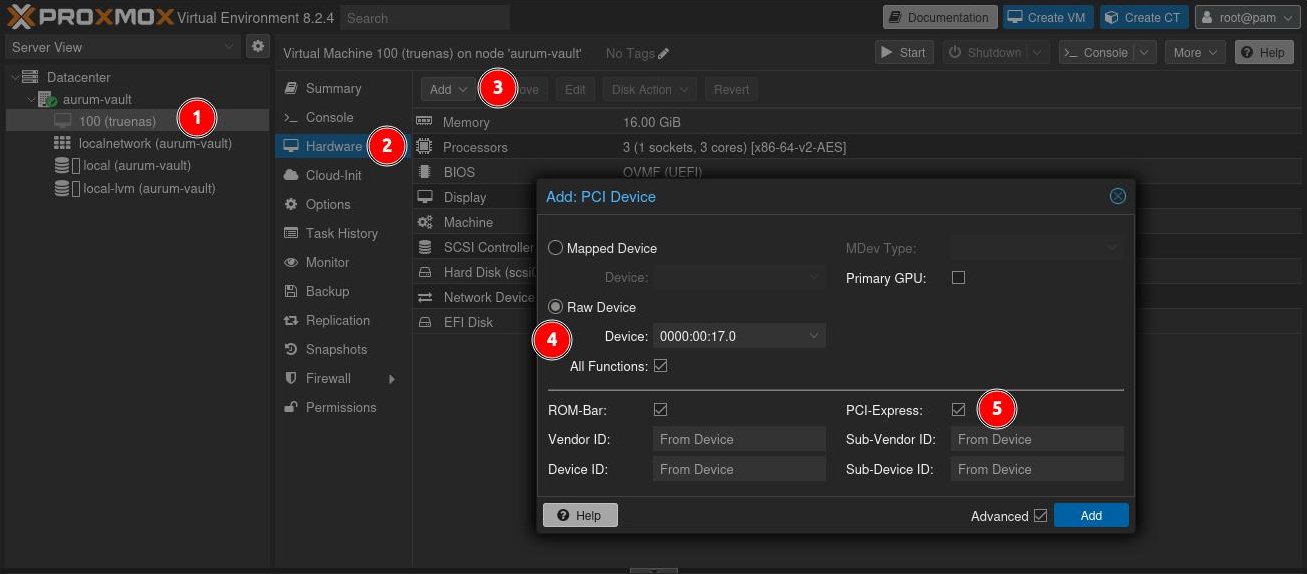Open the Summary tab
The height and width of the screenshot is (574, 1307).
pos(342,88)
